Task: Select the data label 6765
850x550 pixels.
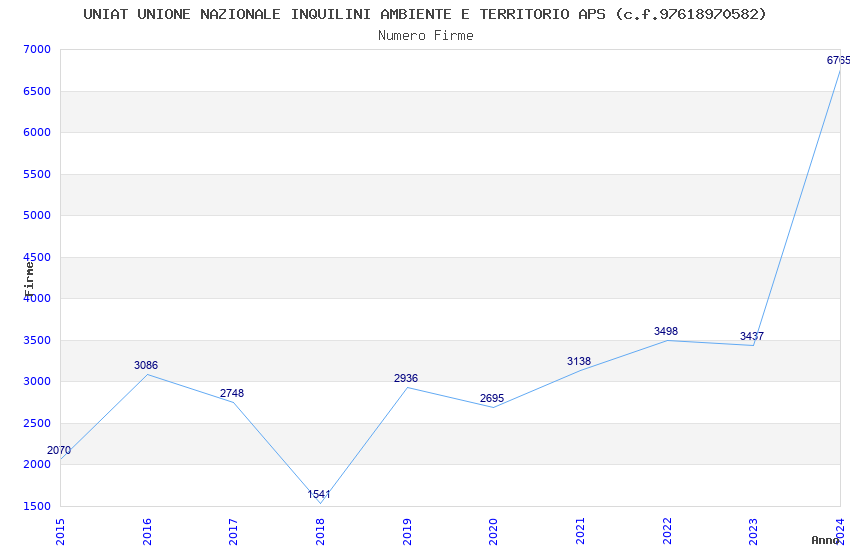Action: click(x=838, y=60)
